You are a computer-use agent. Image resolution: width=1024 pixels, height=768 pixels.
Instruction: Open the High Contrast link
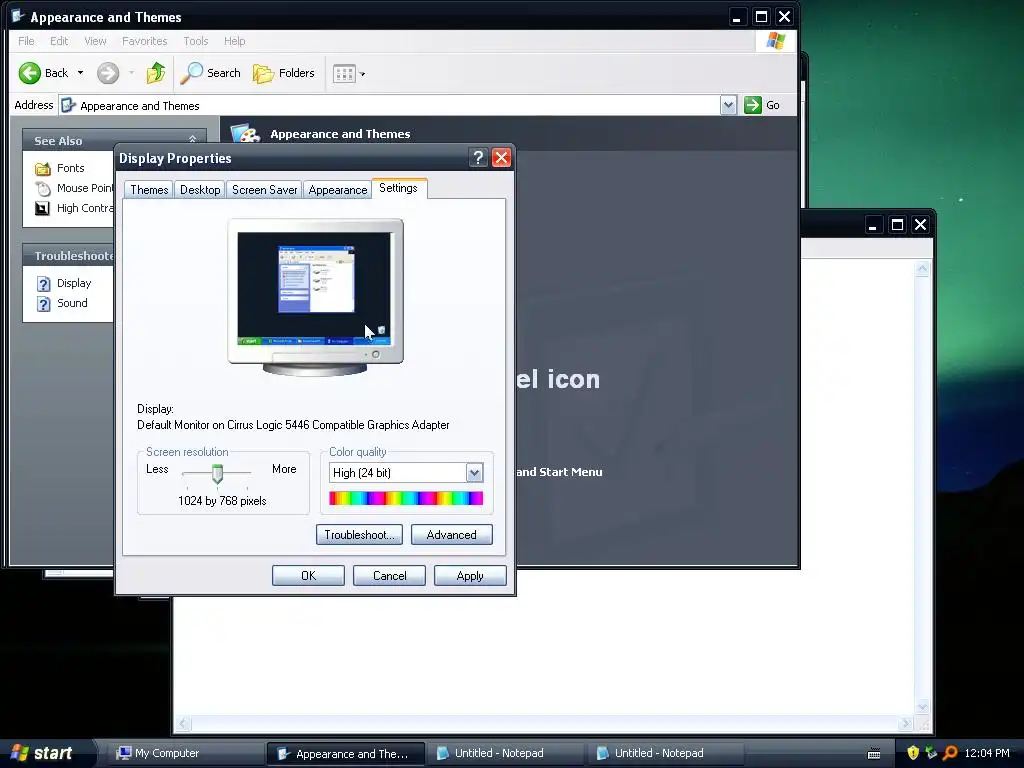85,208
